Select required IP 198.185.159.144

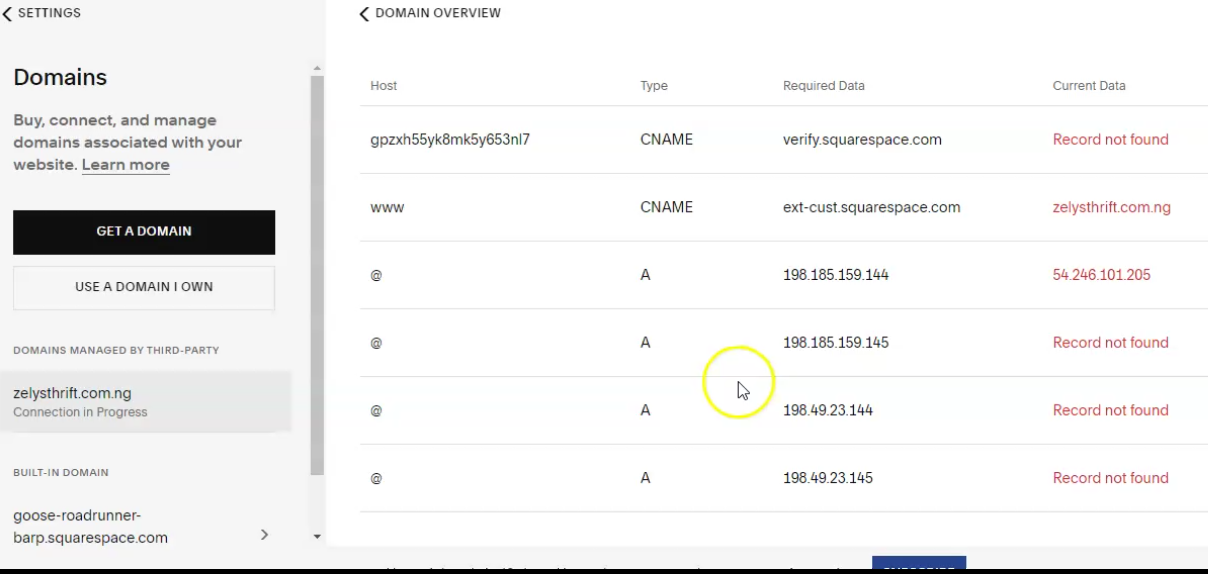tap(836, 275)
